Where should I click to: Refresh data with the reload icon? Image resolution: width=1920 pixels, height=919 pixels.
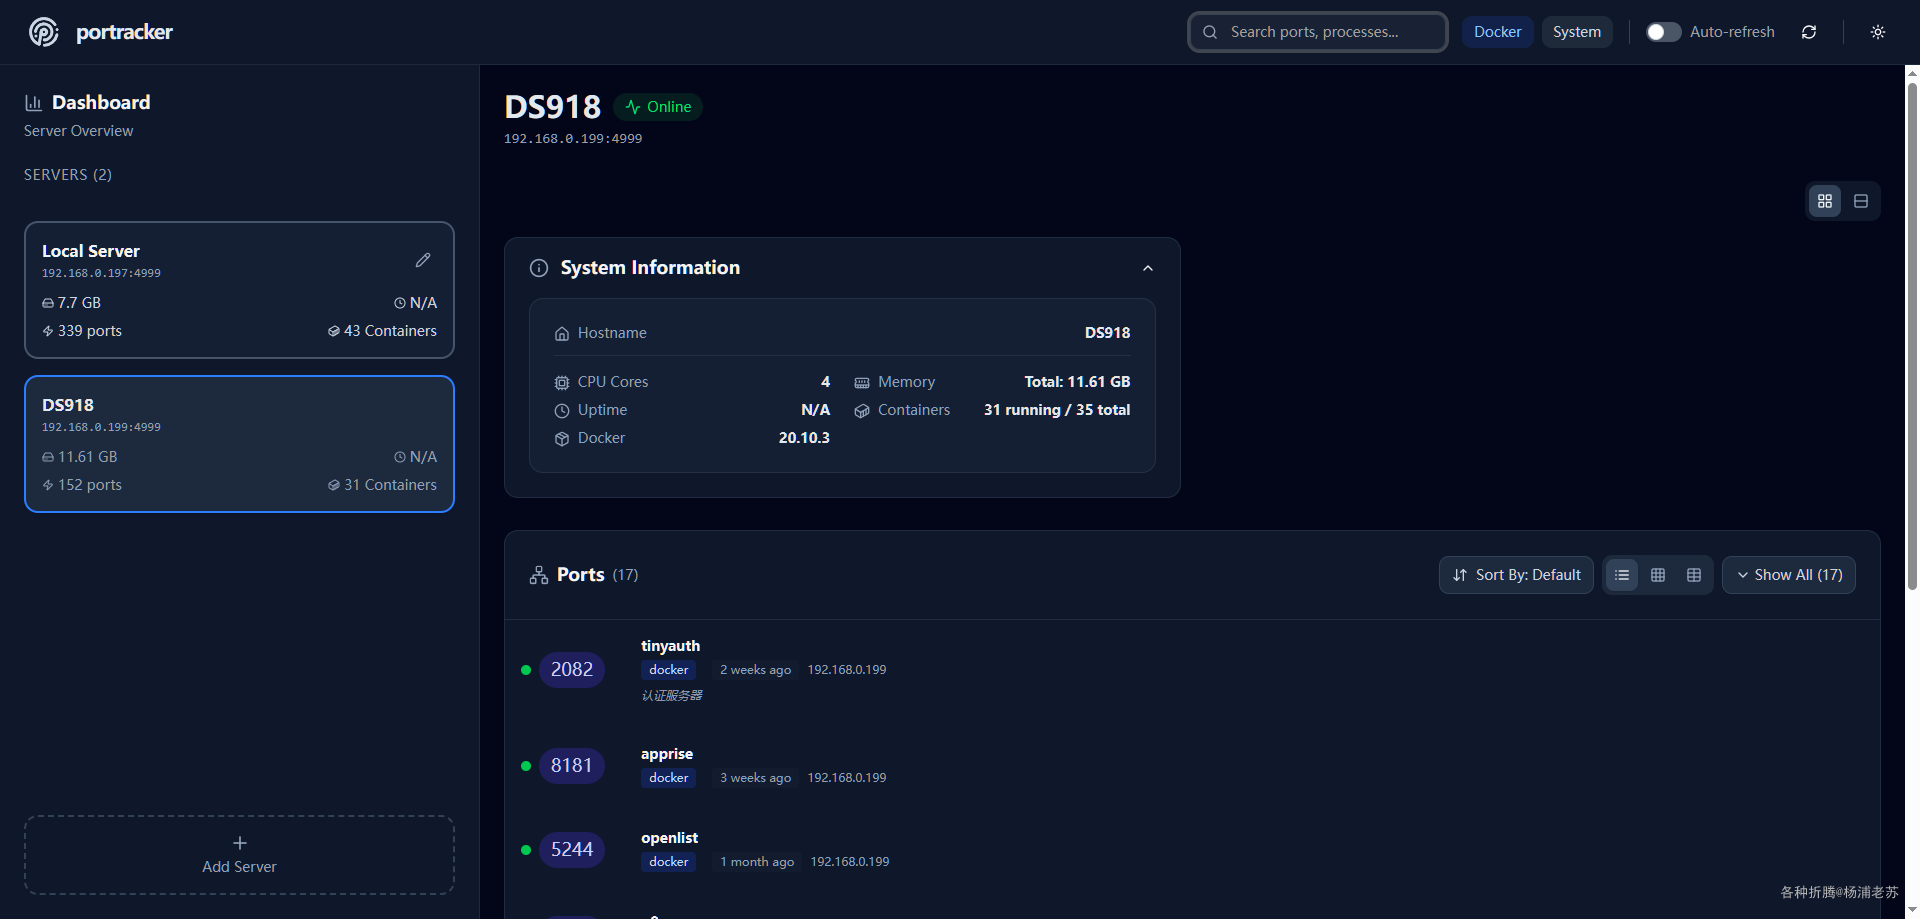(1809, 32)
